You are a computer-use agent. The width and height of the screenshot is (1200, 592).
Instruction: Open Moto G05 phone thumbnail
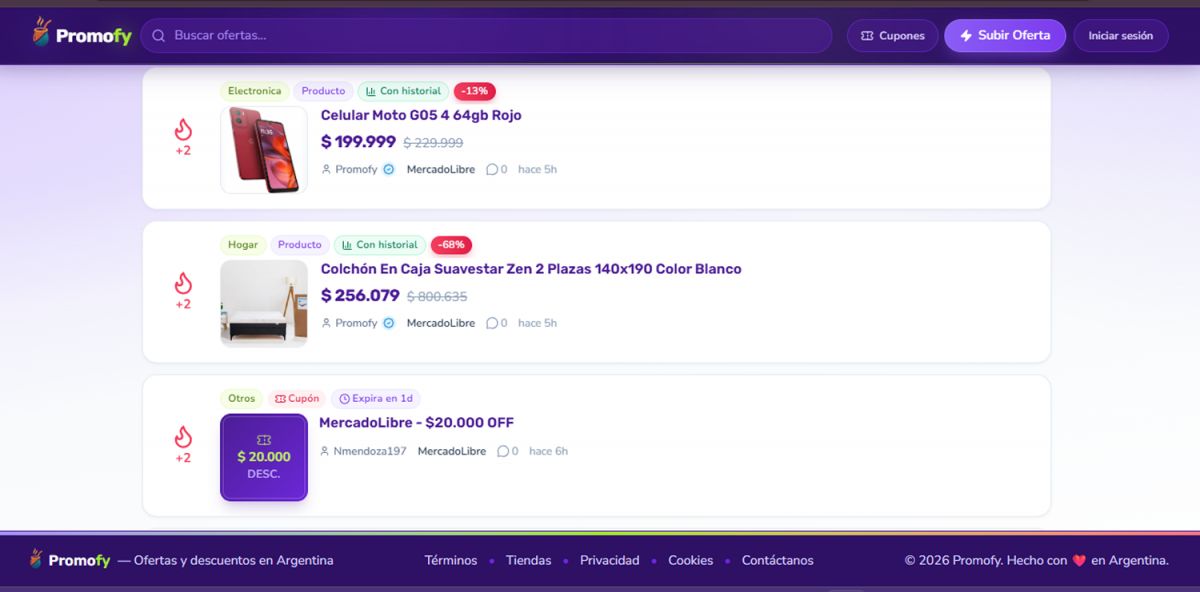click(264, 149)
